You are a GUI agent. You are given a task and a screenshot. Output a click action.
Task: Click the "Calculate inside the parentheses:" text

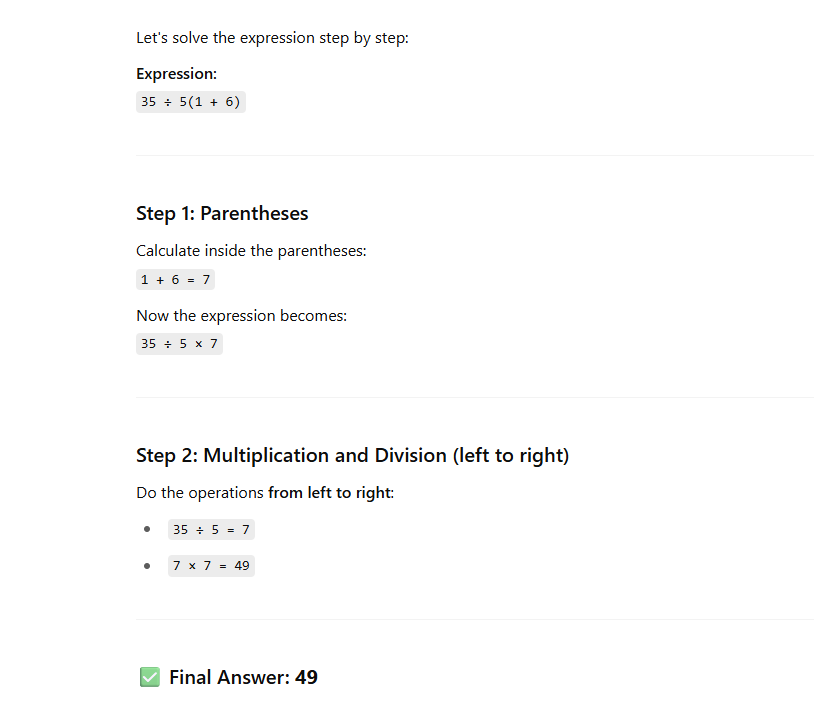(x=251, y=251)
